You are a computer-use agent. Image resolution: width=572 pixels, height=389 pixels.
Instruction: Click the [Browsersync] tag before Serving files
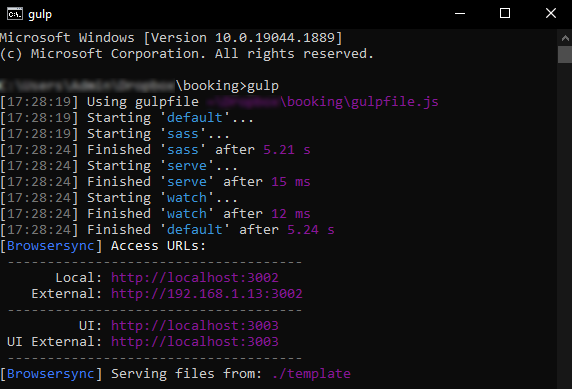tap(51, 374)
